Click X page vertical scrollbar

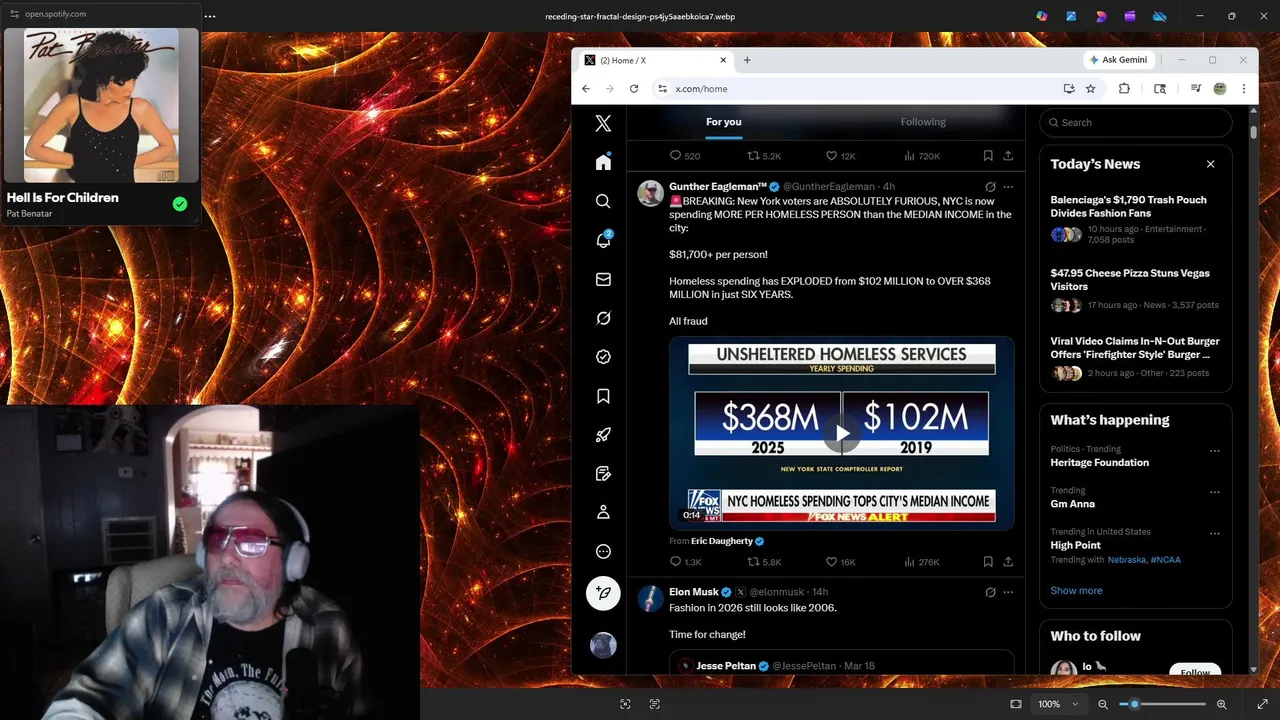coord(1253,132)
